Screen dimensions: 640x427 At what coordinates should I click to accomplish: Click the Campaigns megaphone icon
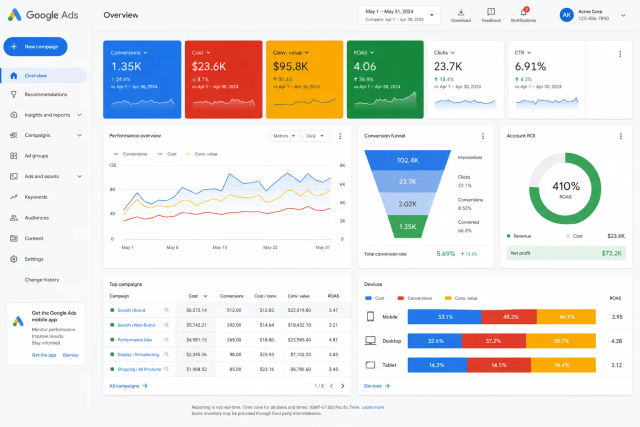pyautogui.click(x=13, y=135)
